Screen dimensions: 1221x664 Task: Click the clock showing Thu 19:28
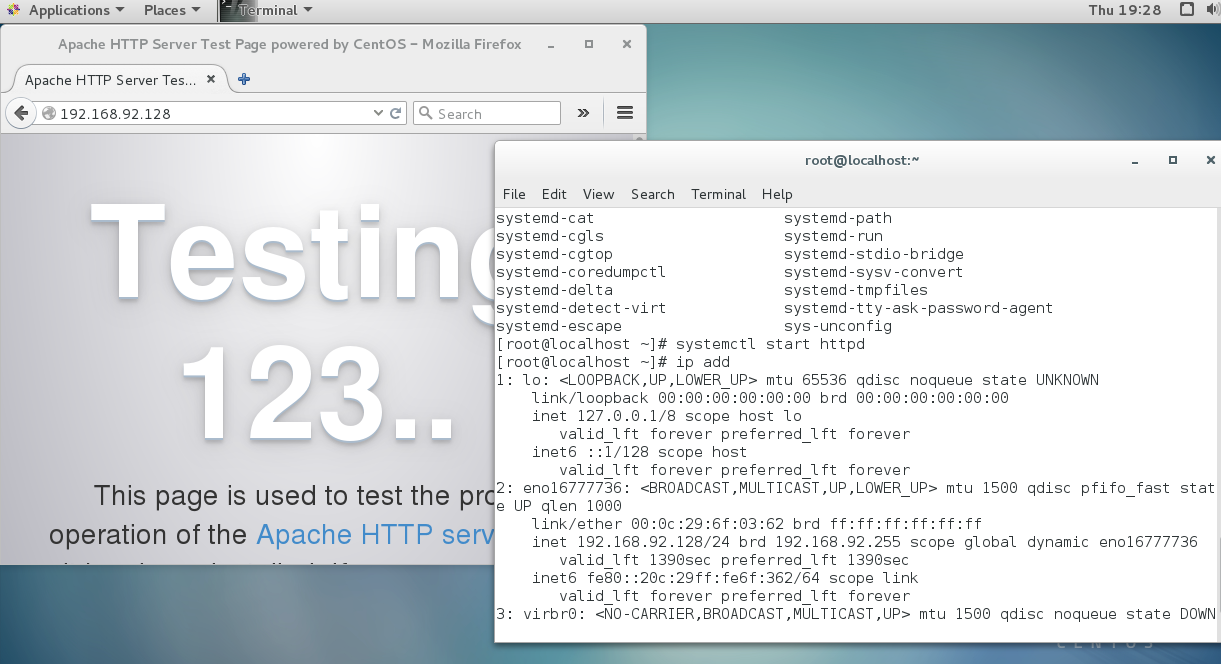pos(1124,10)
